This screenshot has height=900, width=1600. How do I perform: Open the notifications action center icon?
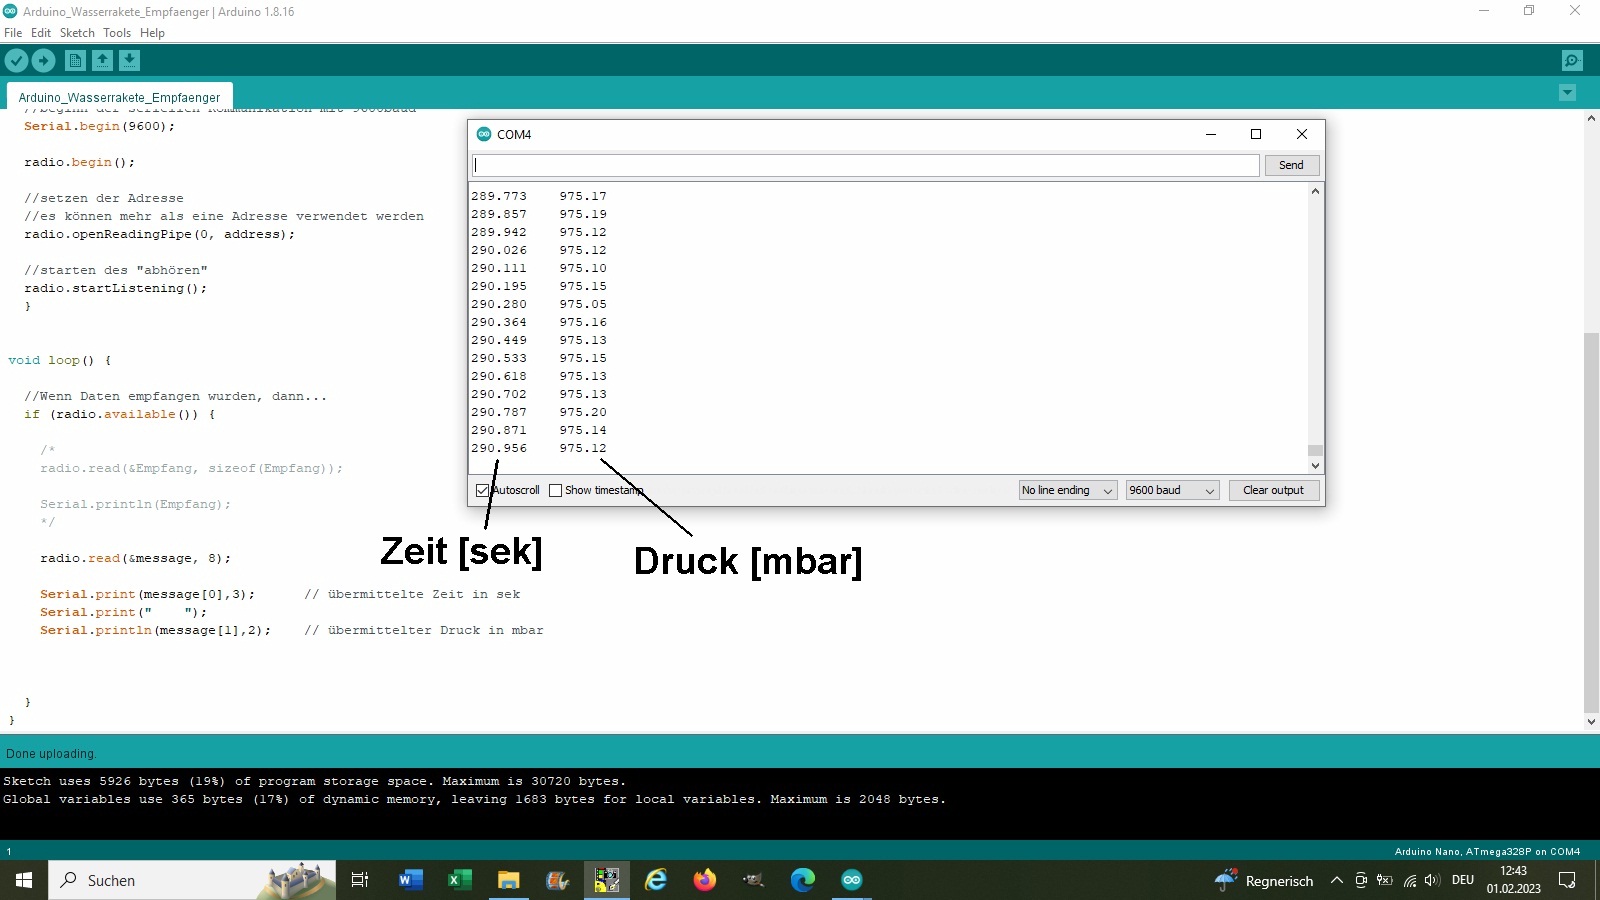click(1567, 880)
